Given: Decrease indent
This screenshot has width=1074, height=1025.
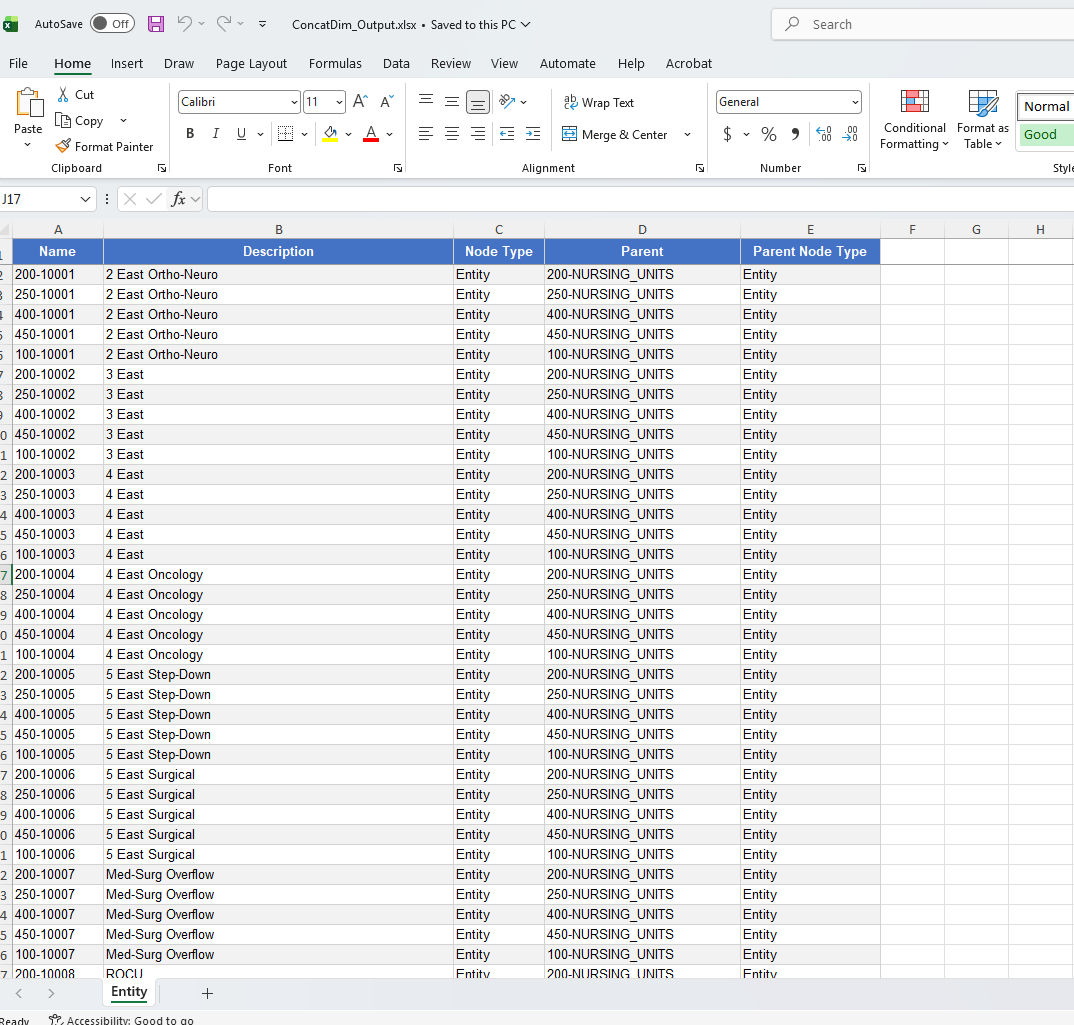Looking at the screenshot, I should pos(507,134).
